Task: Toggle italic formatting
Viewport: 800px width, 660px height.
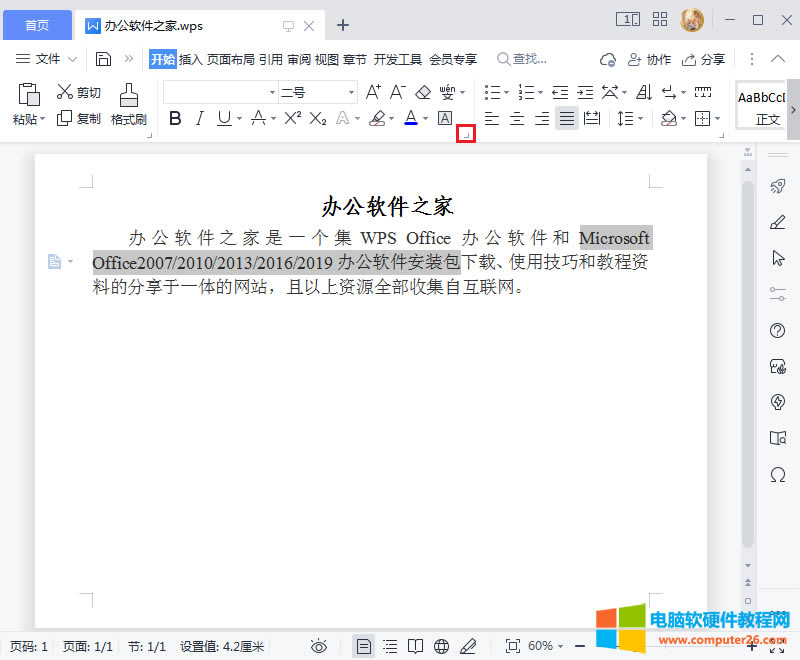Action: 200,118
